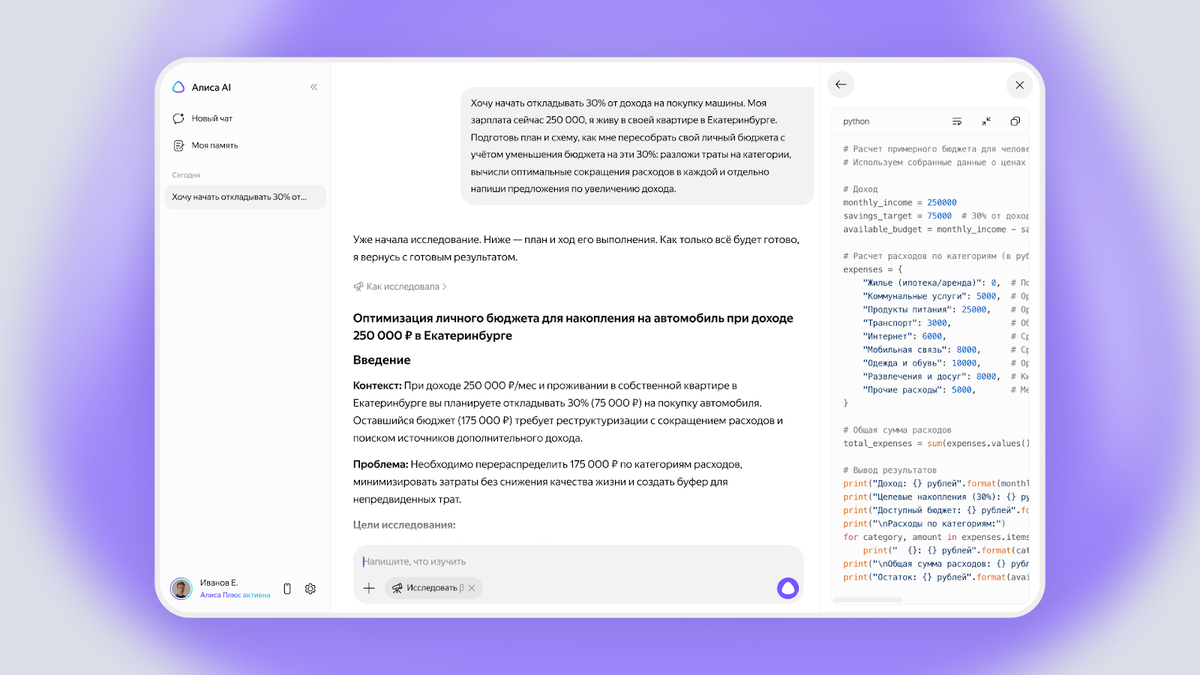This screenshot has height=675, width=1200.
Task: Click the 'python' language label
Action: click(x=856, y=122)
